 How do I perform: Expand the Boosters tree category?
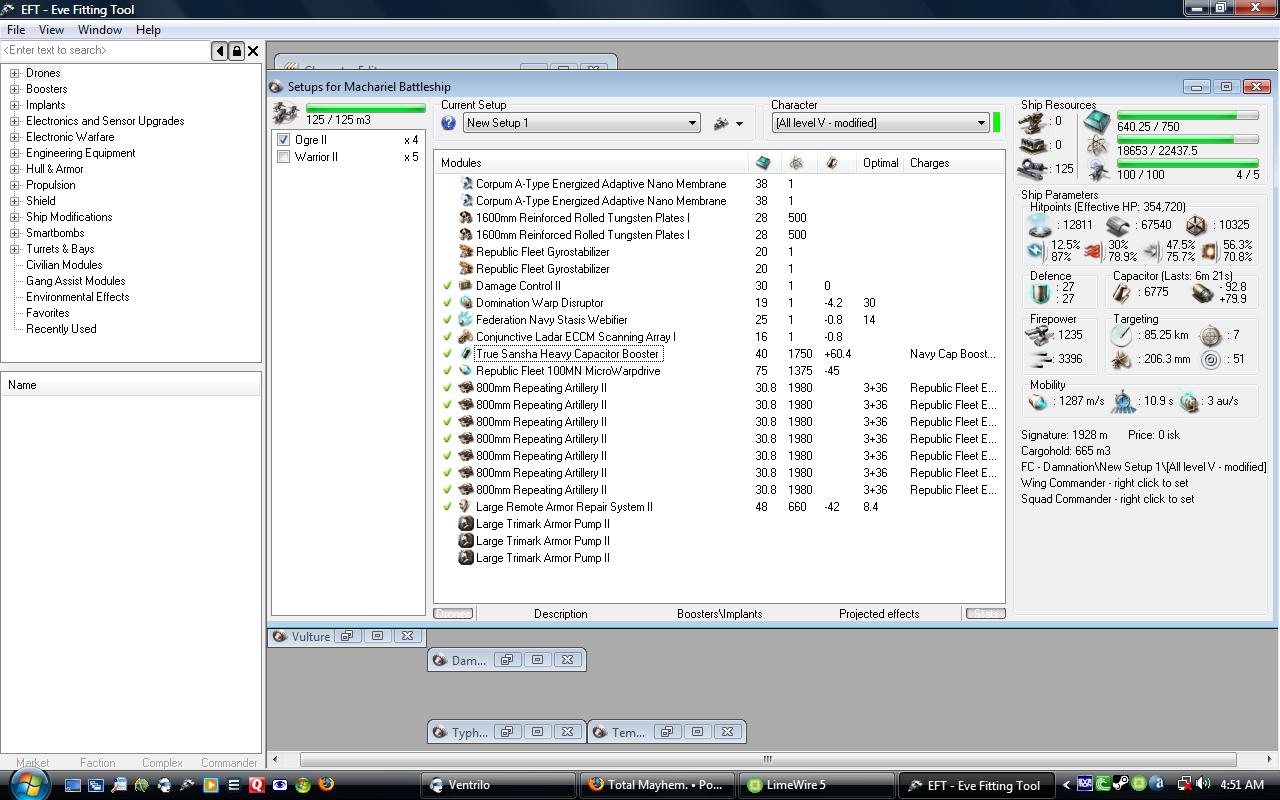15,89
